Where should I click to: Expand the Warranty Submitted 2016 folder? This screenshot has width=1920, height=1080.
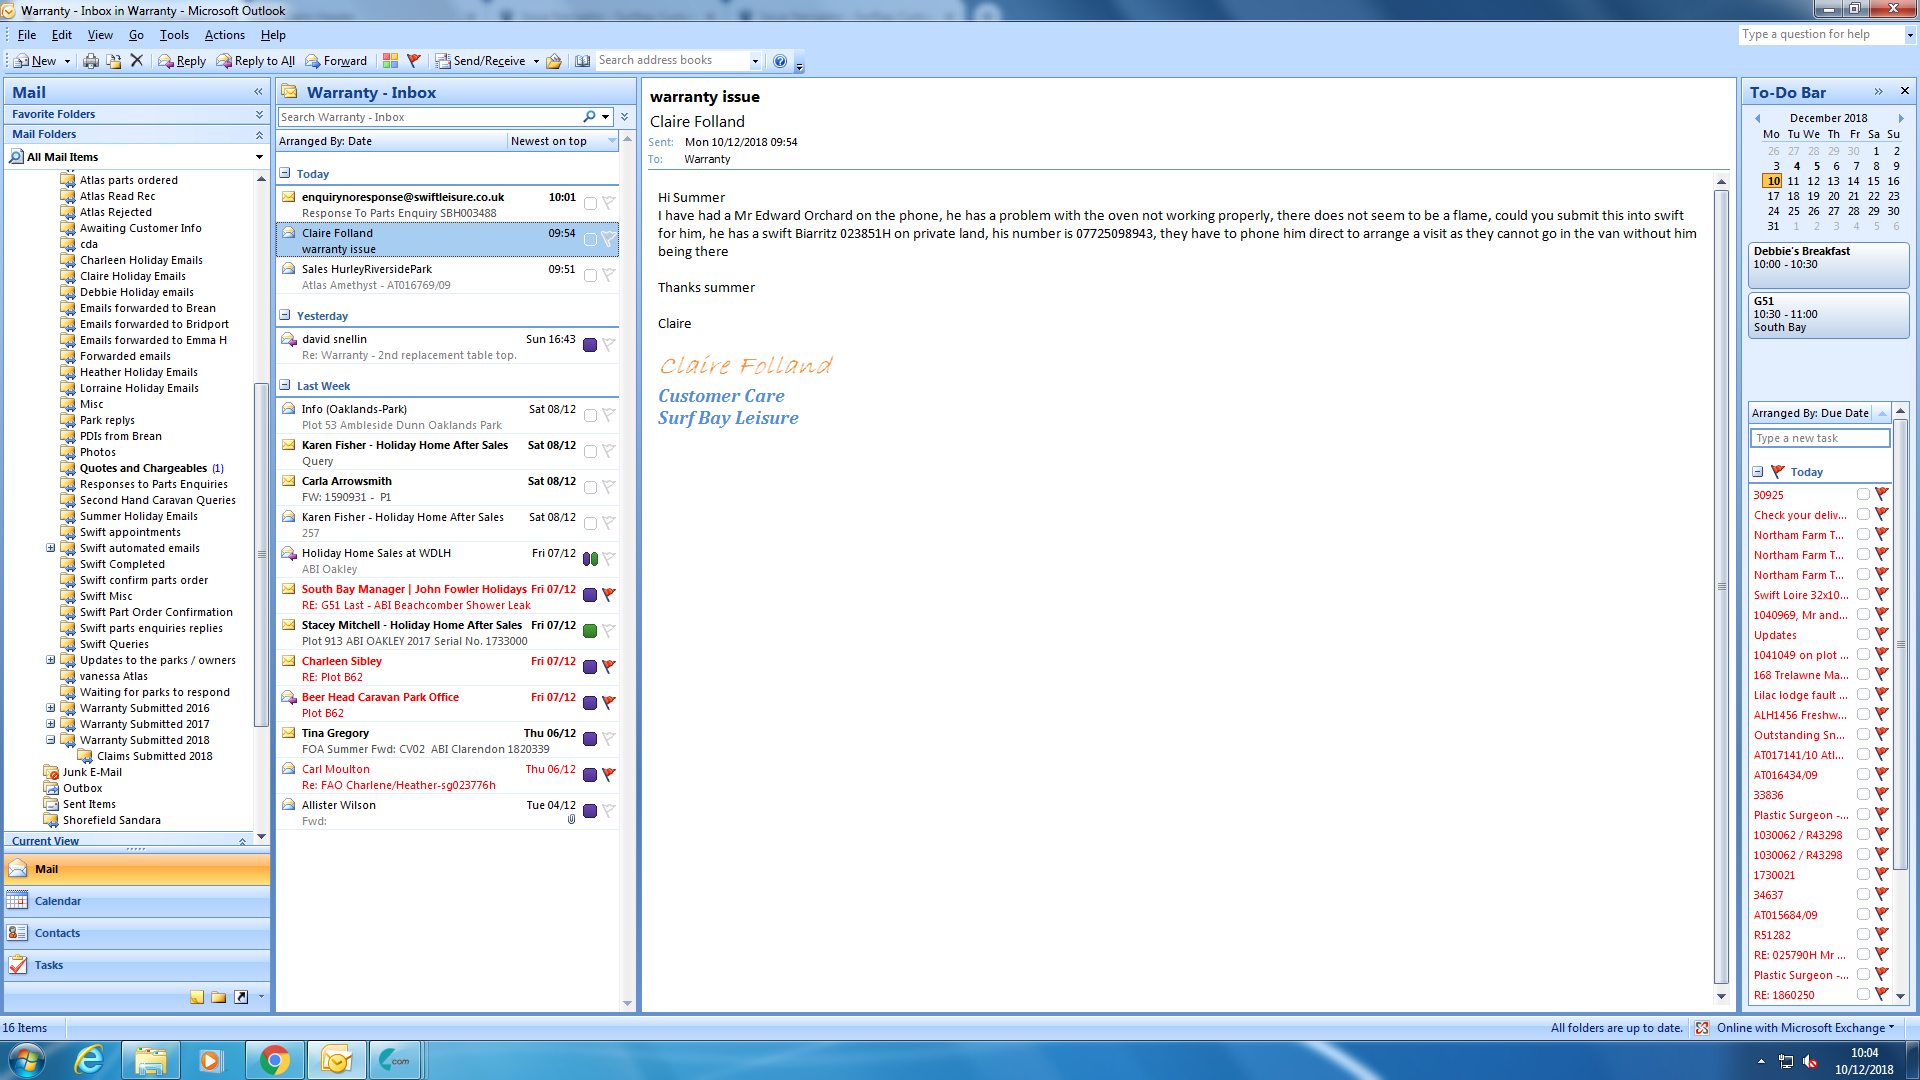50,708
